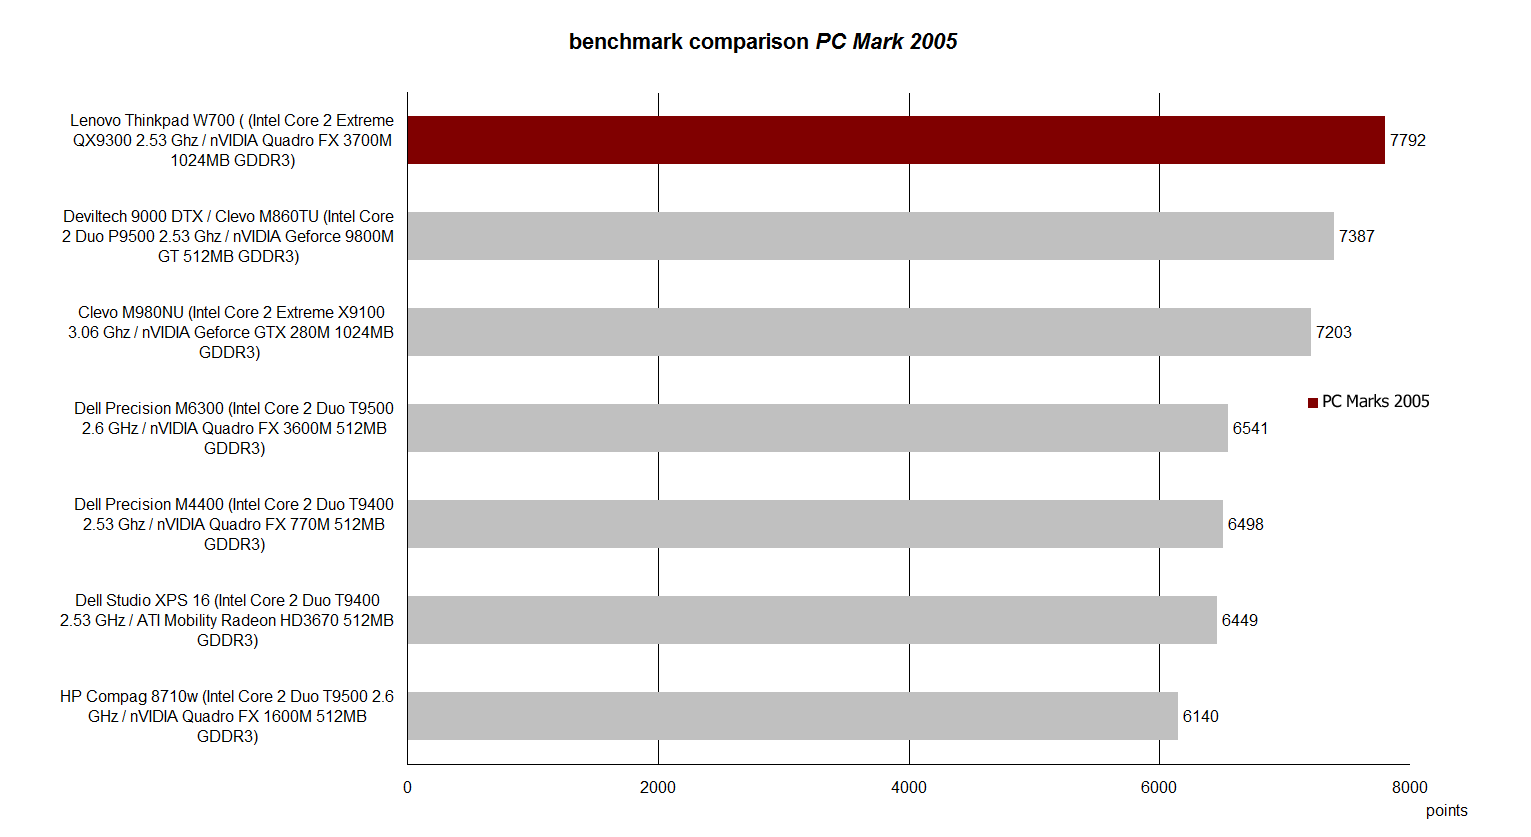Click the value label 6449
The image size is (1531, 837).
coord(1240,620)
